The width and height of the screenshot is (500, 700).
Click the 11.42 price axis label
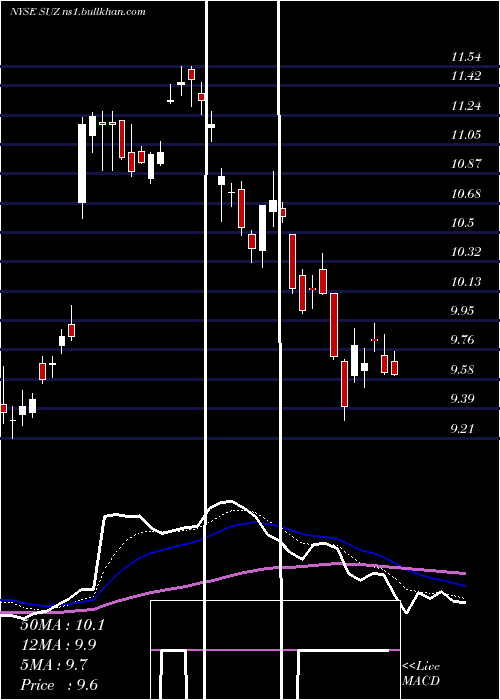(466, 76)
